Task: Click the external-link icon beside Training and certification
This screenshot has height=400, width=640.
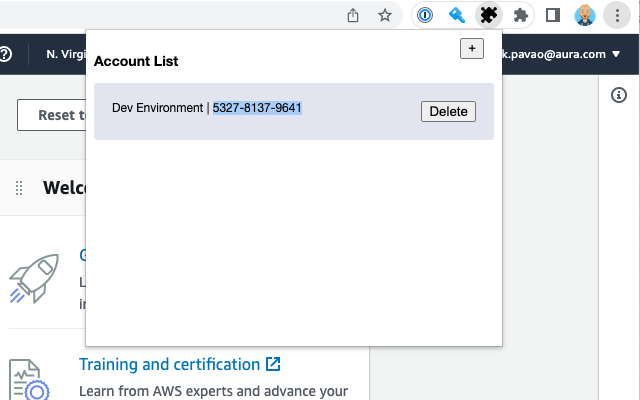Action: [x=273, y=364]
